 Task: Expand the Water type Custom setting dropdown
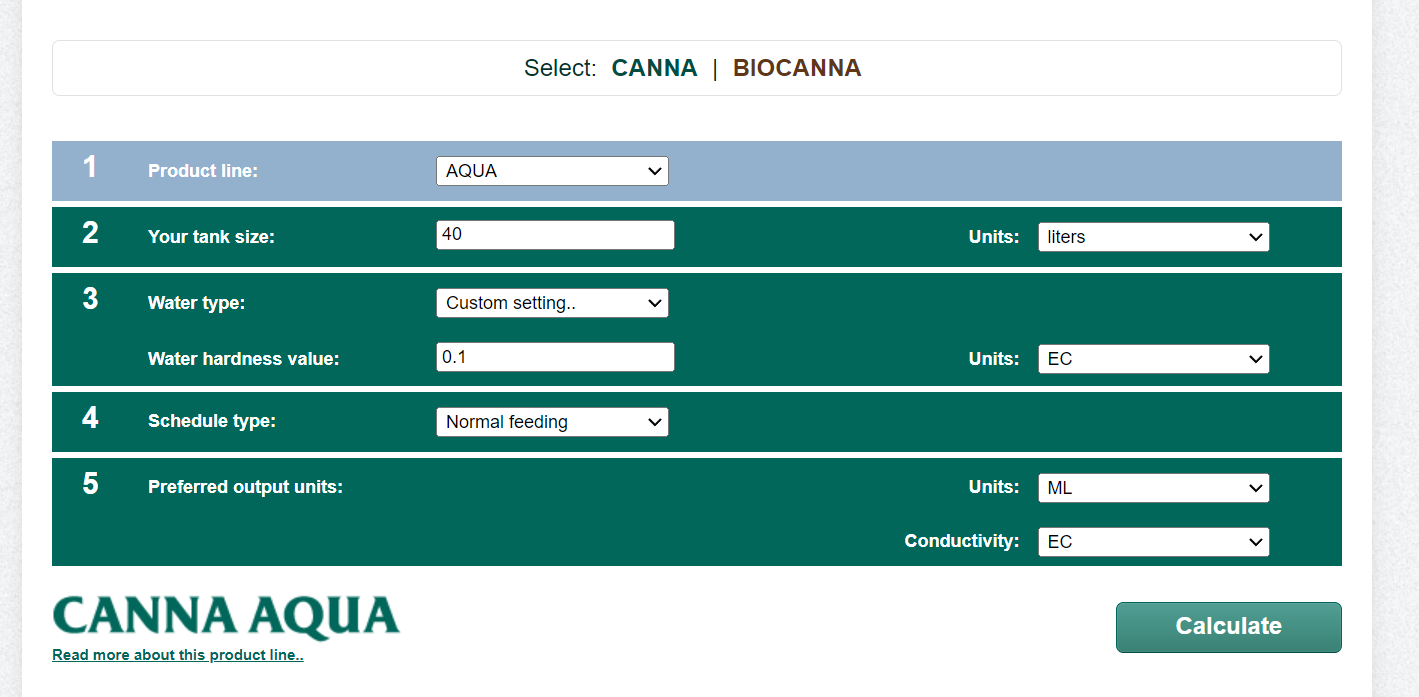[552, 303]
